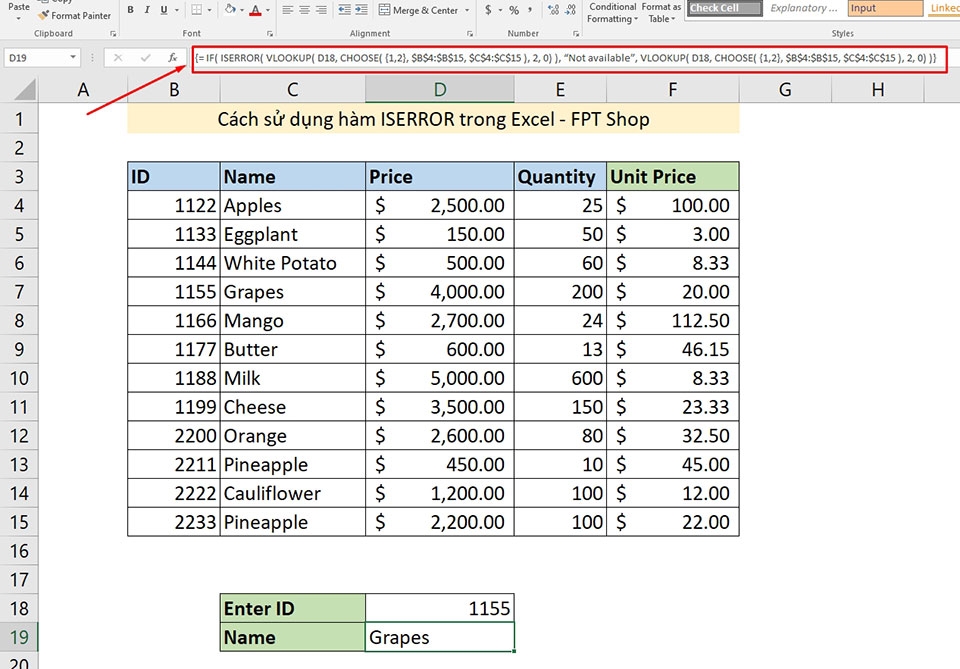Toggle underline formatting
This screenshot has height=669, width=960.
(x=163, y=9)
